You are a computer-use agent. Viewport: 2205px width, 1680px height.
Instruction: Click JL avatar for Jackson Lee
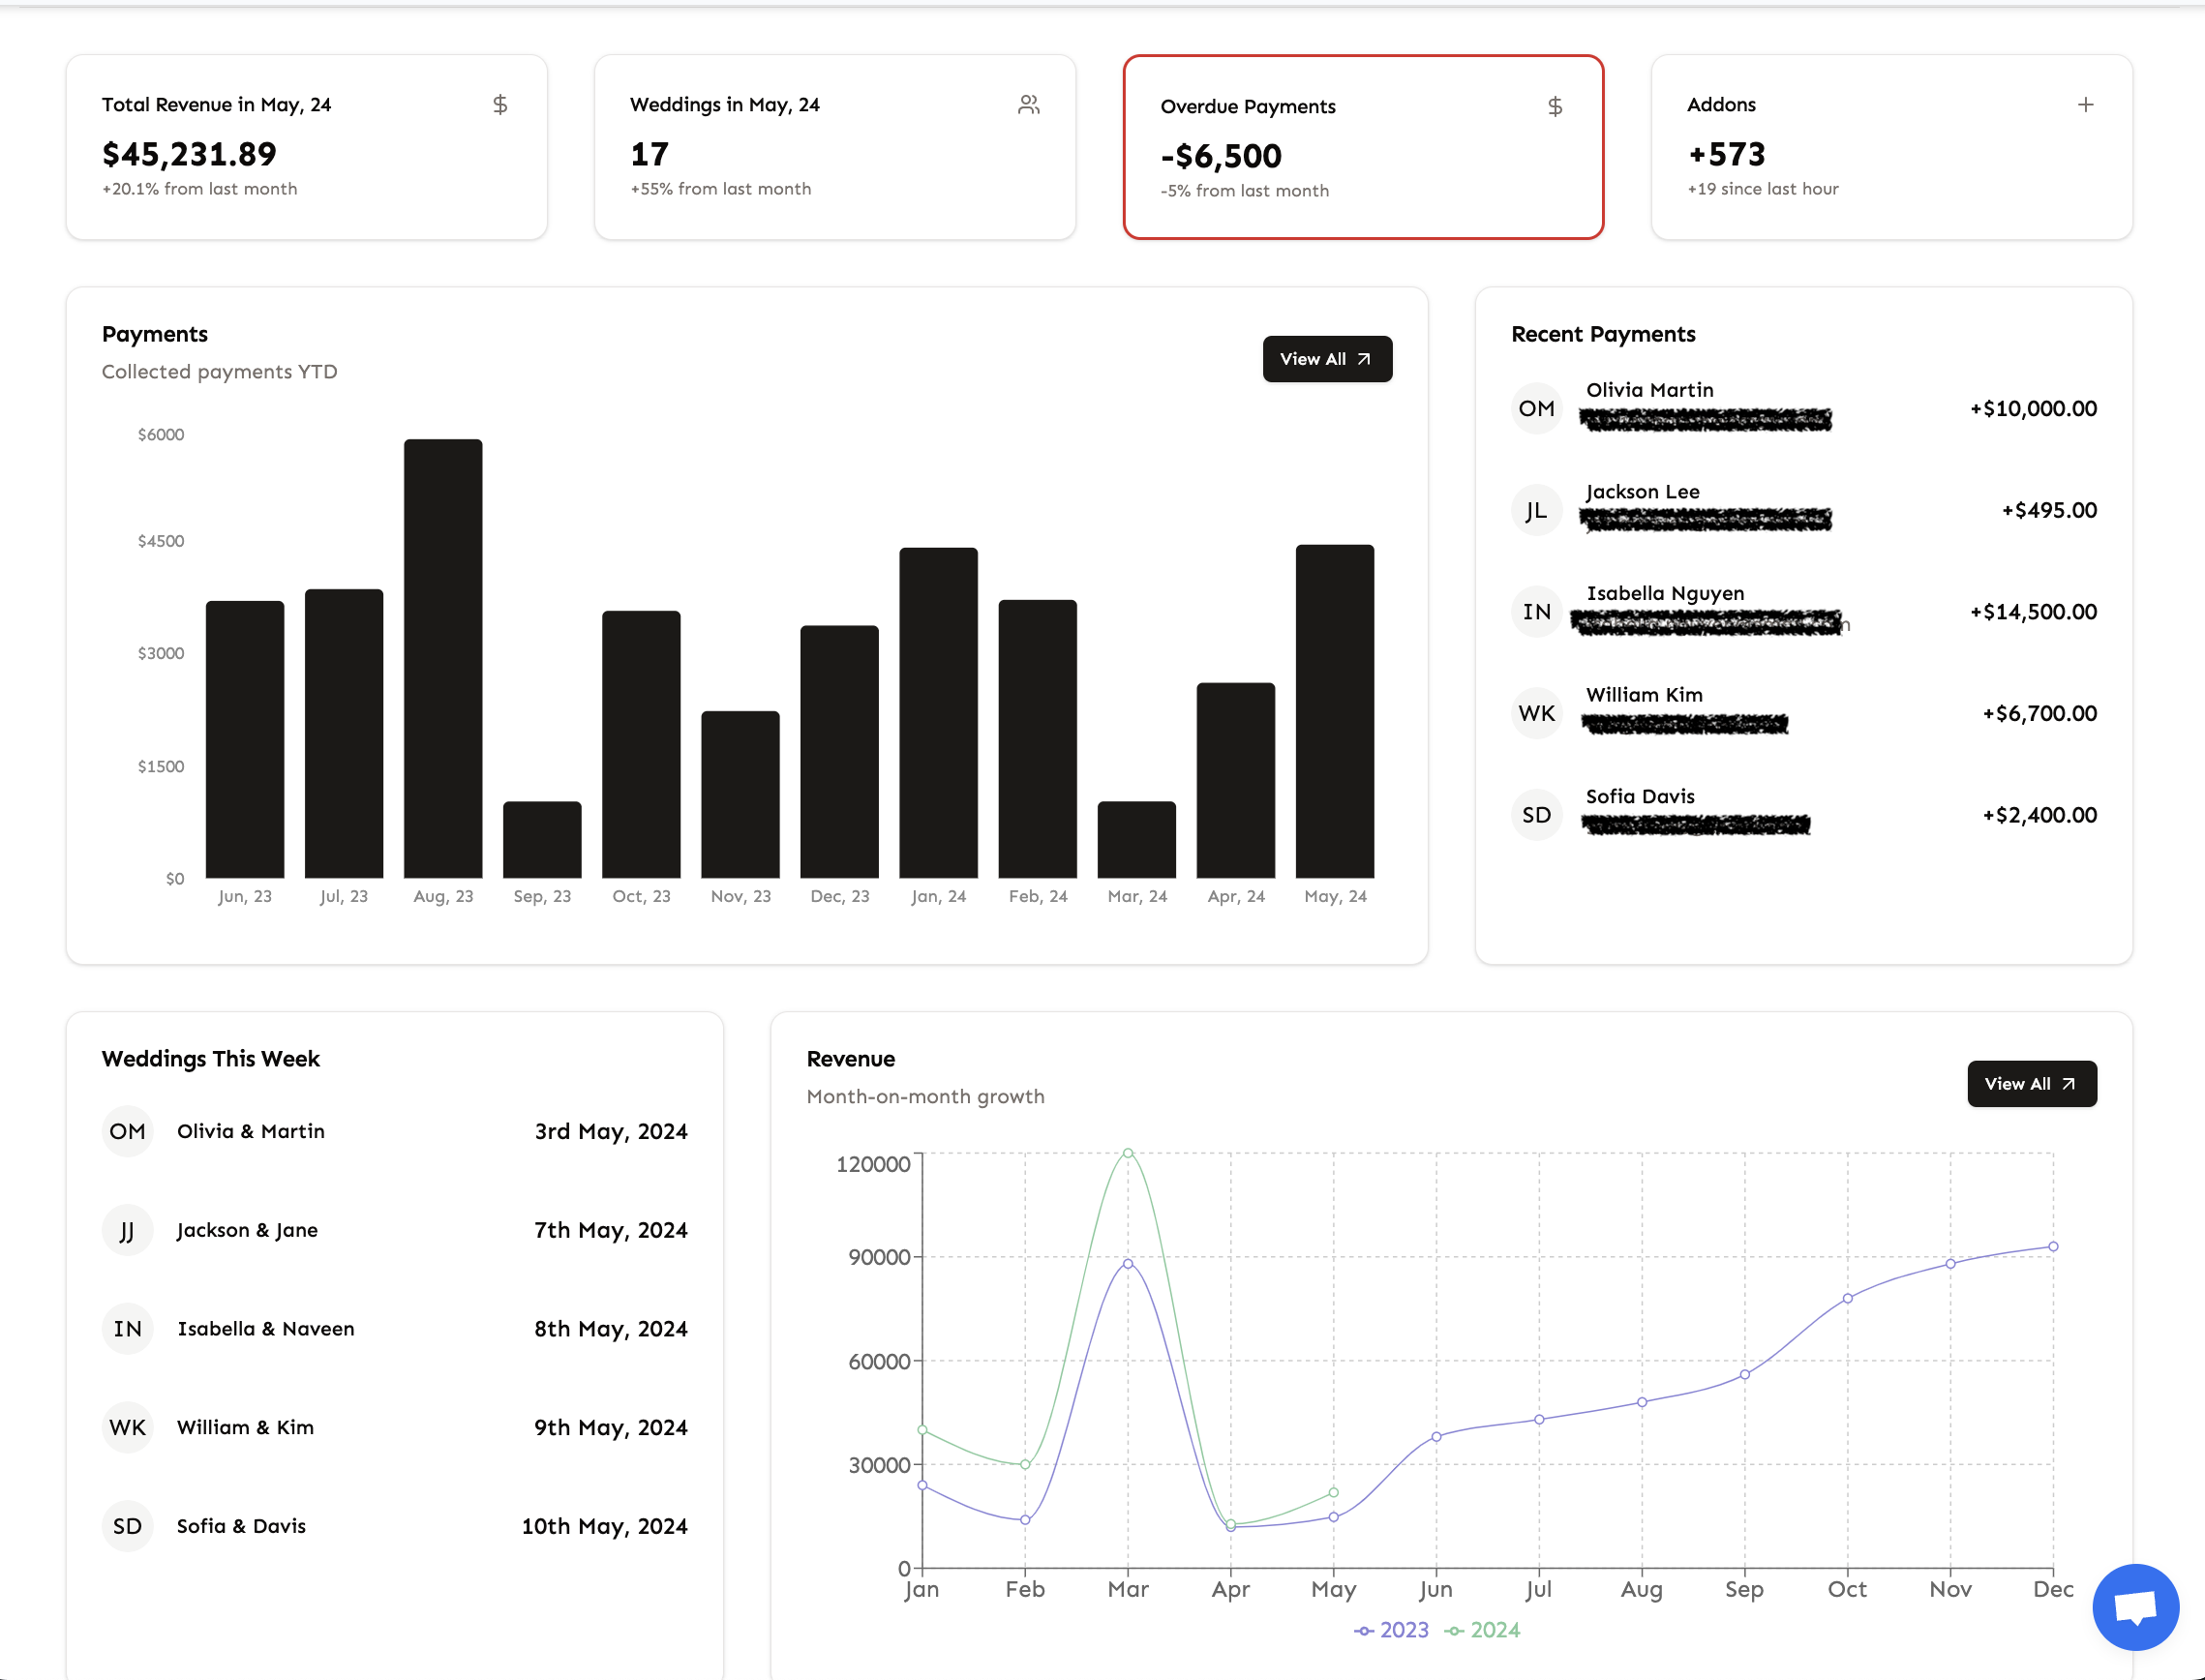tap(1536, 510)
